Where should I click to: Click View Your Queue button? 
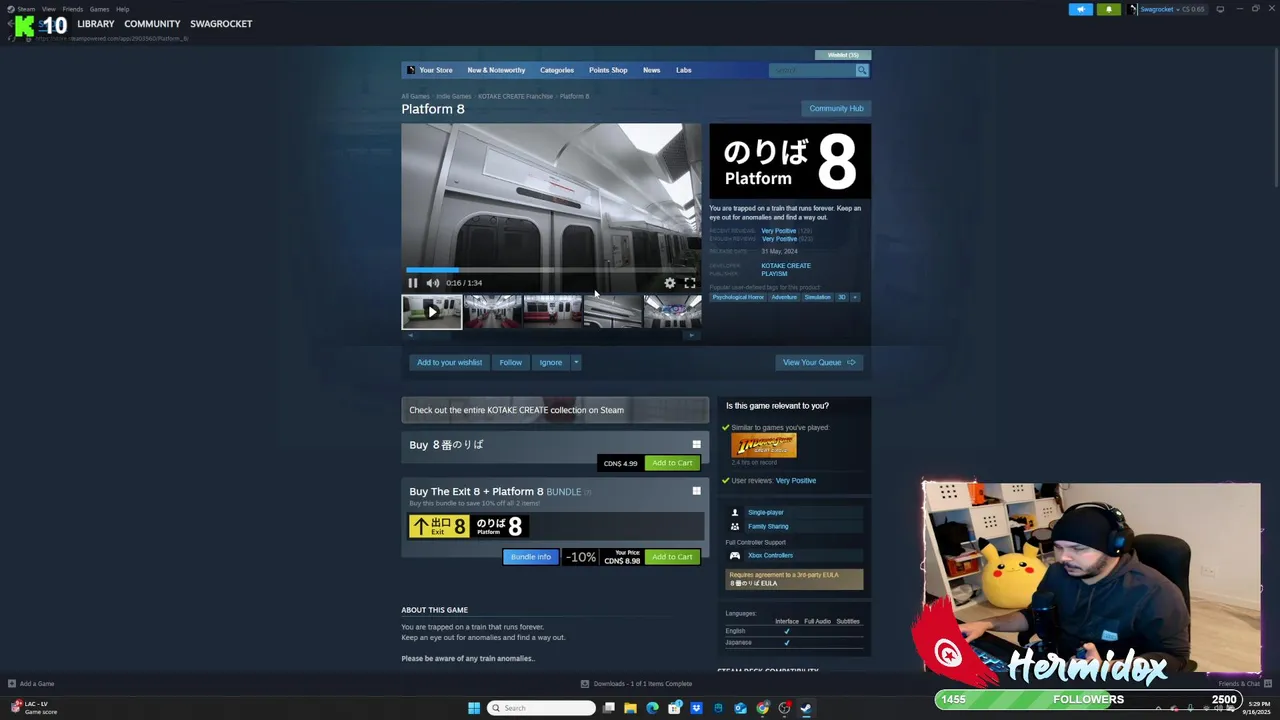click(819, 362)
